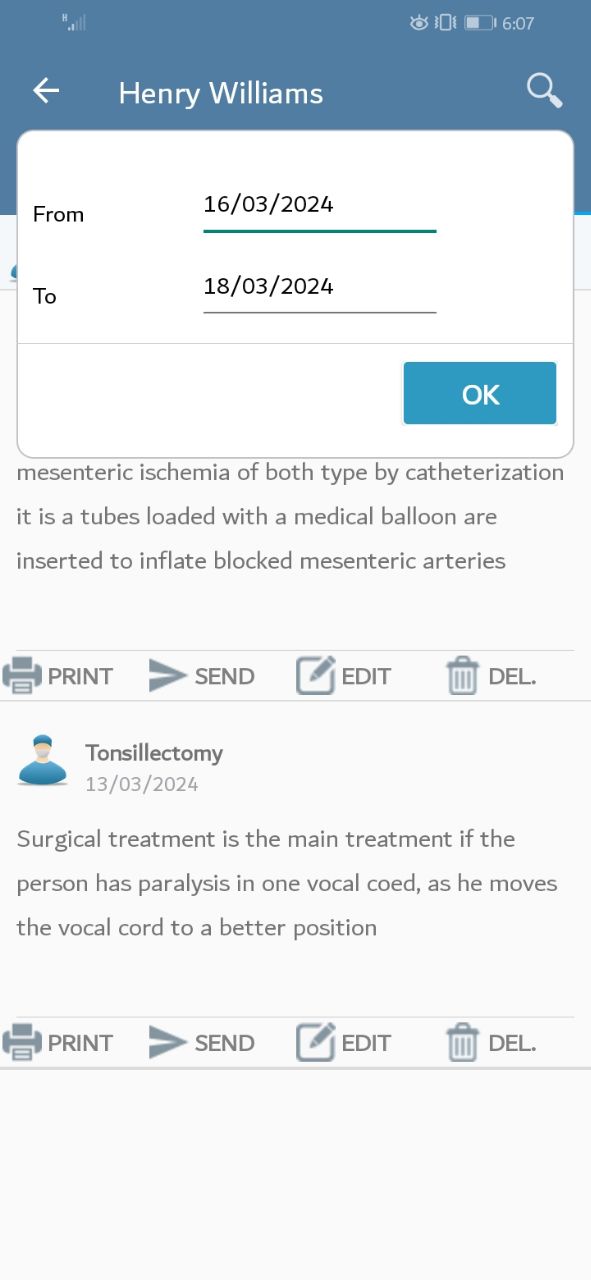Tap the Henry Williams header title
This screenshot has width=591, height=1280.
[221, 93]
